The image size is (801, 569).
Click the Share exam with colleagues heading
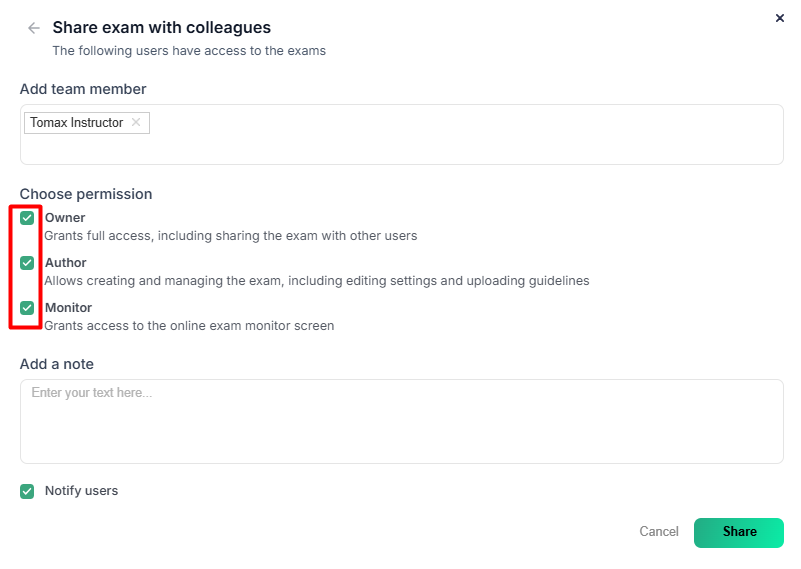coord(161,28)
